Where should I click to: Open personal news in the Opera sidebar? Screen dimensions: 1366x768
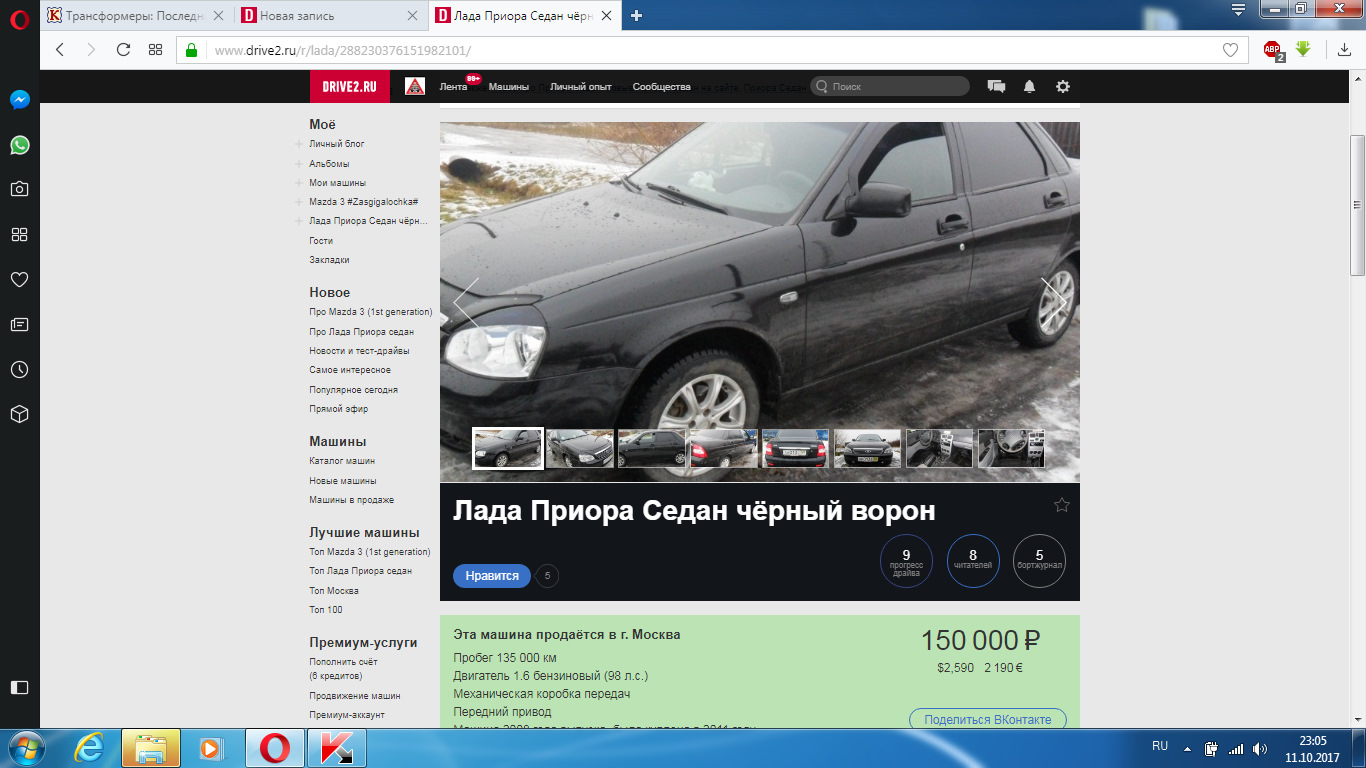click(19, 324)
